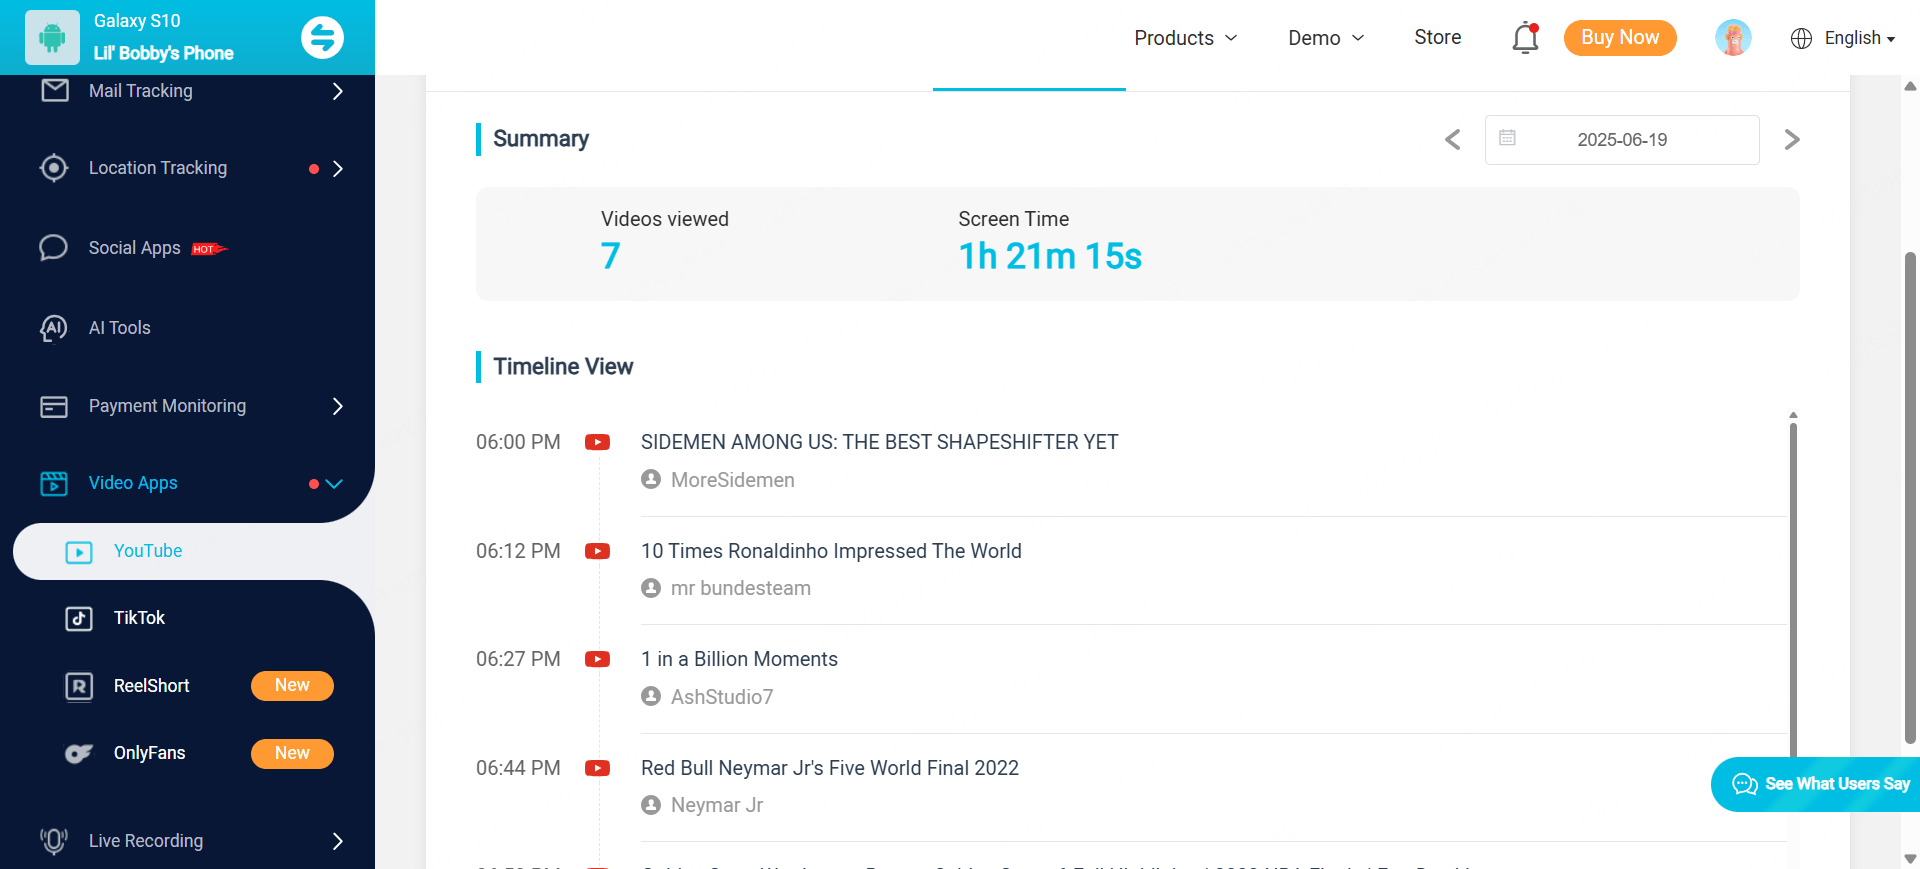This screenshot has width=1920, height=869.
Task: Click the Payment Monitoring card icon
Action: point(54,406)
